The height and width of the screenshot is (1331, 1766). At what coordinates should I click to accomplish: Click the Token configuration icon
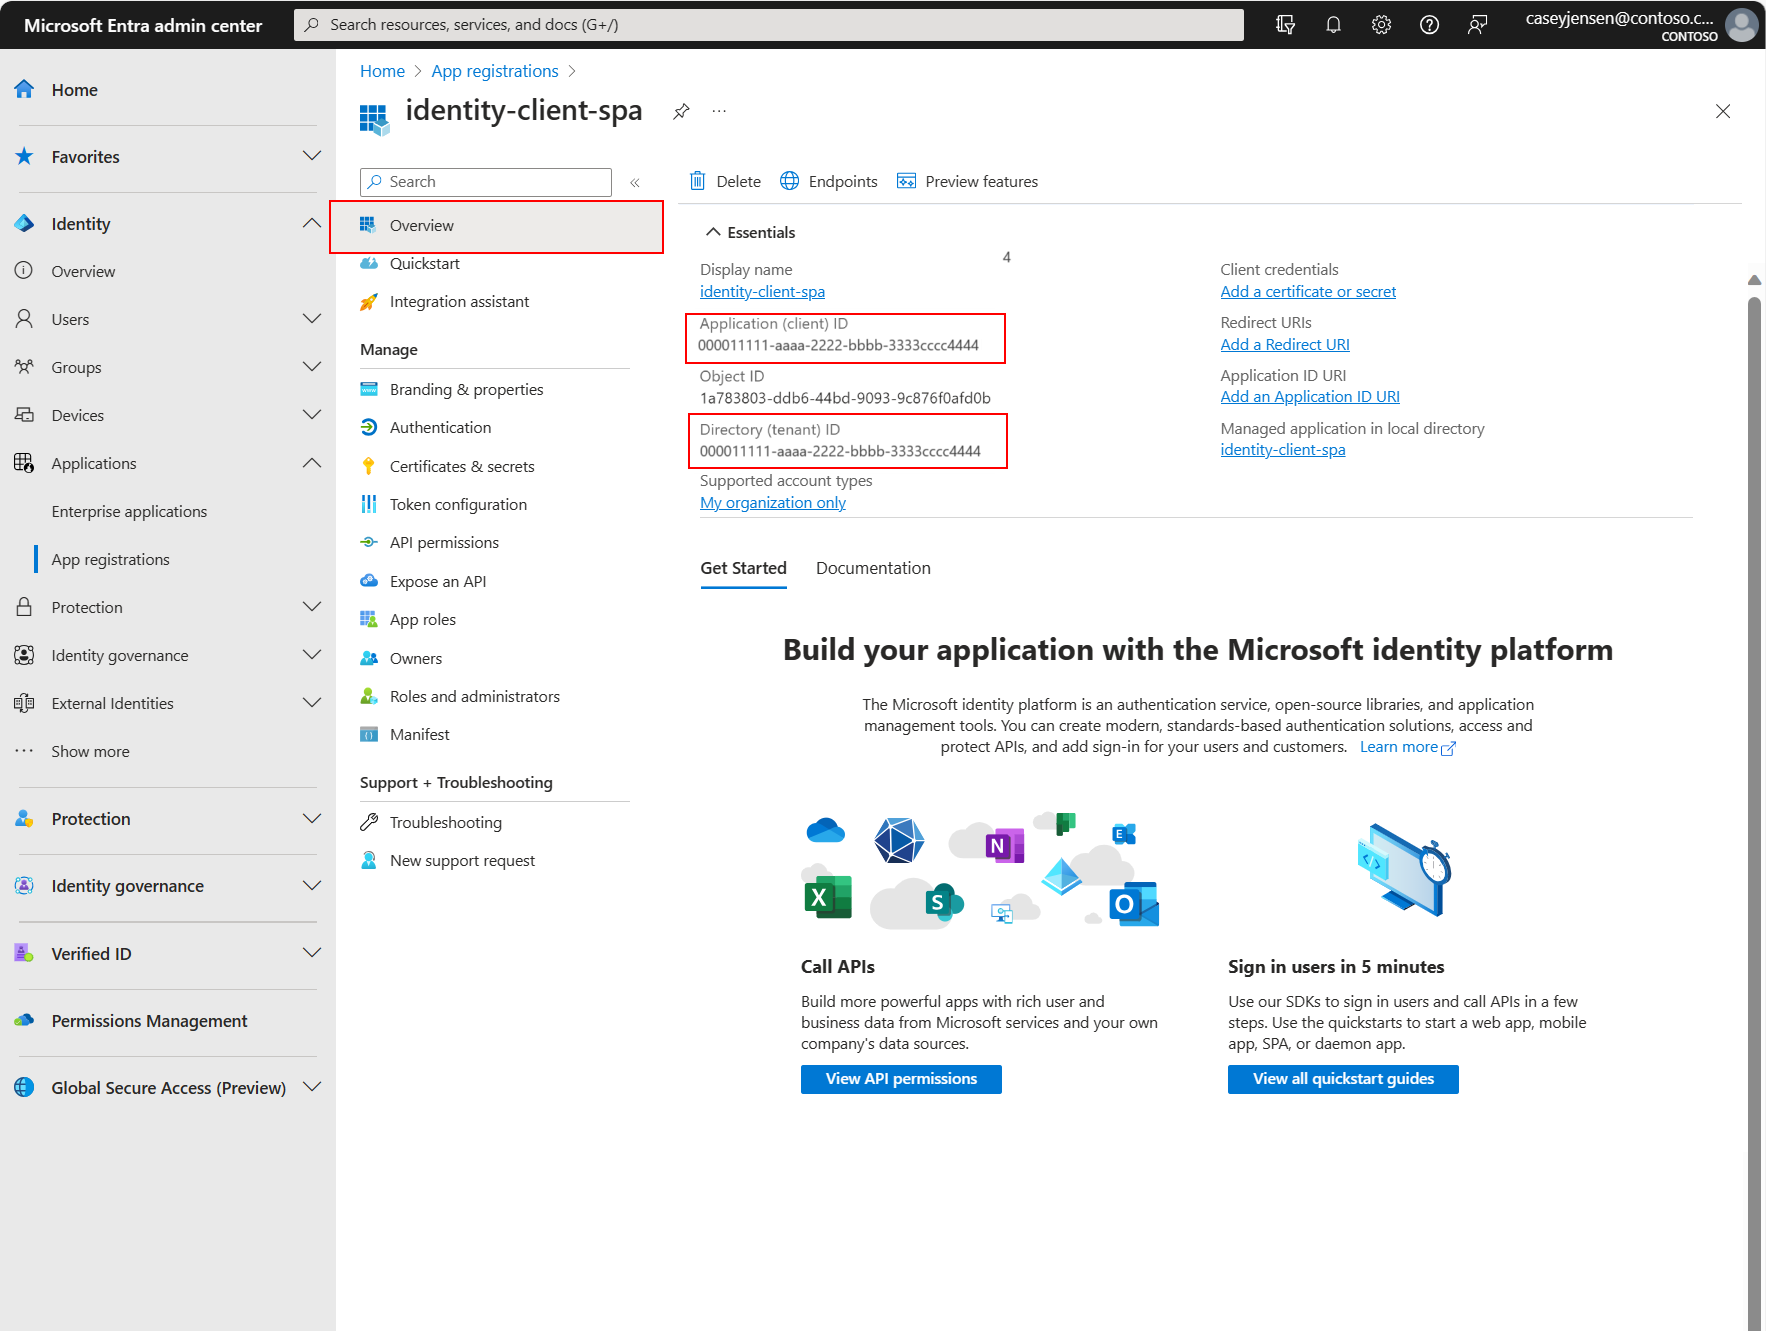(x=369, y=504)
